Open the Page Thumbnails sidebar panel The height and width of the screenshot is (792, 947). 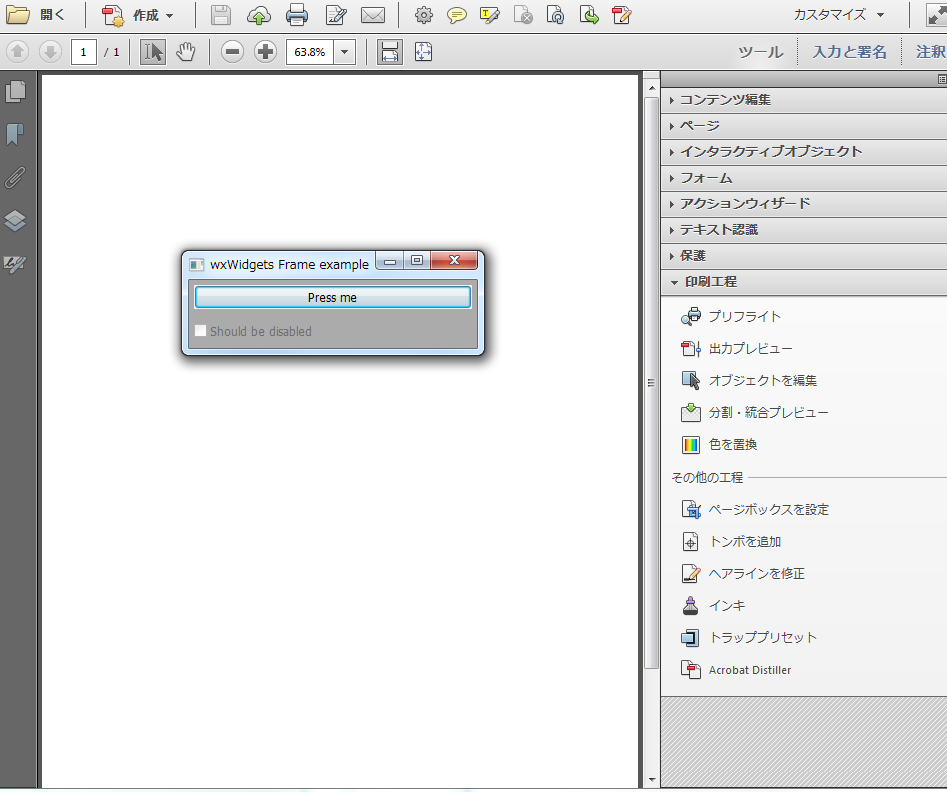click(14, 90)
